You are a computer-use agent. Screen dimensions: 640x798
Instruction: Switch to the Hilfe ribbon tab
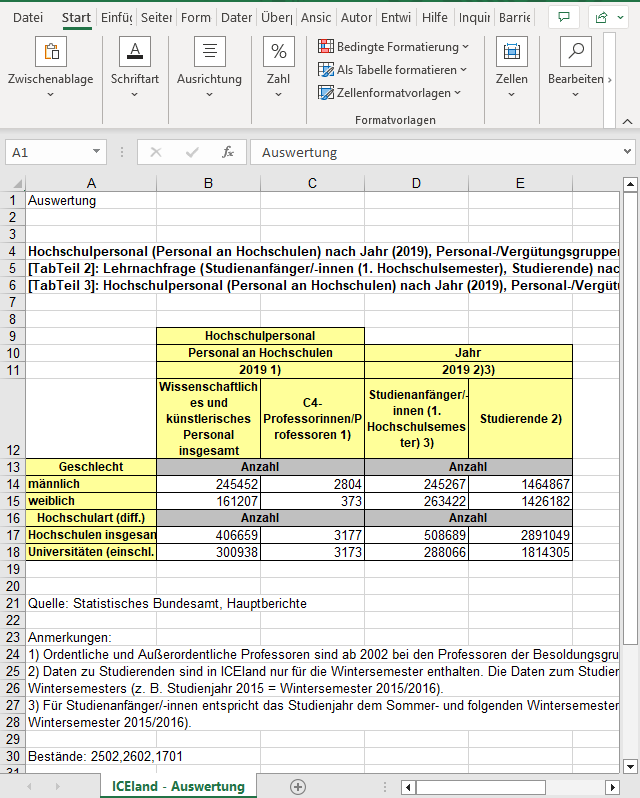[x=434, y=17]
